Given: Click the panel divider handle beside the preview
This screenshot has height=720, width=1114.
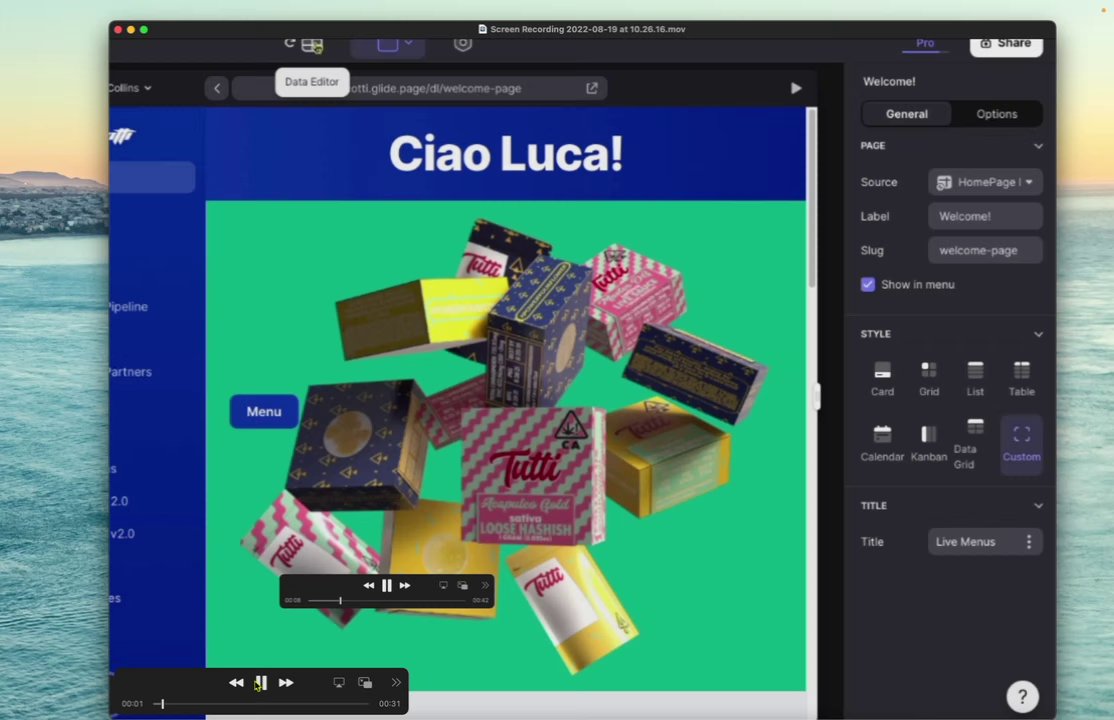Looking at the screenshot, I should tap(817, 397).
